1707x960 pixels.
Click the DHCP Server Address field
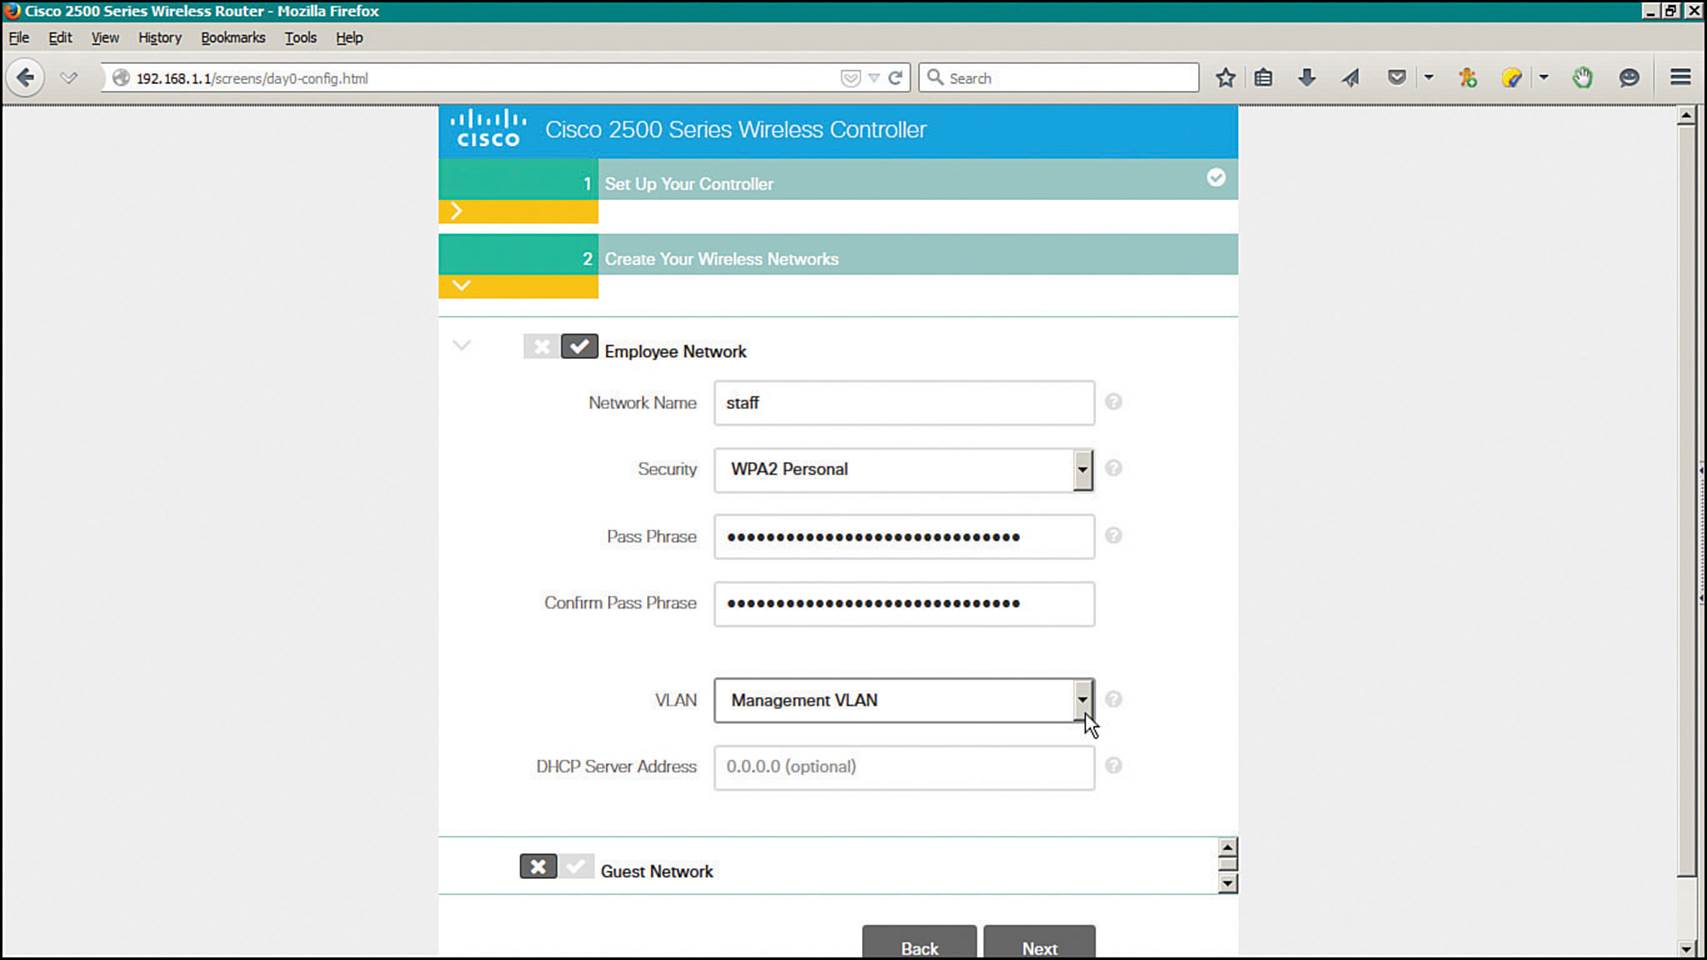pyautogui.click(x=904, y=767)
